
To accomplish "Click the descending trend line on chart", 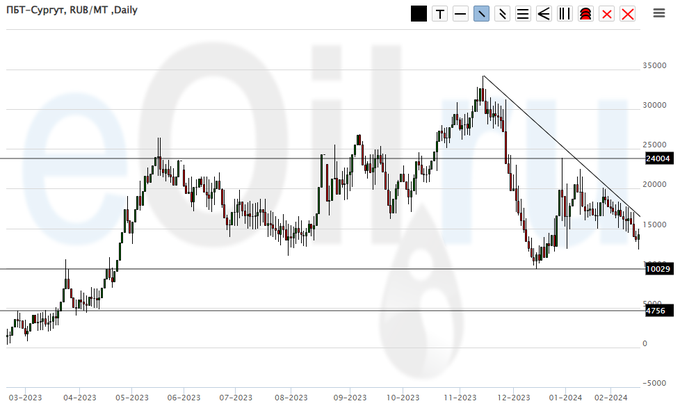I will [560, 145].
